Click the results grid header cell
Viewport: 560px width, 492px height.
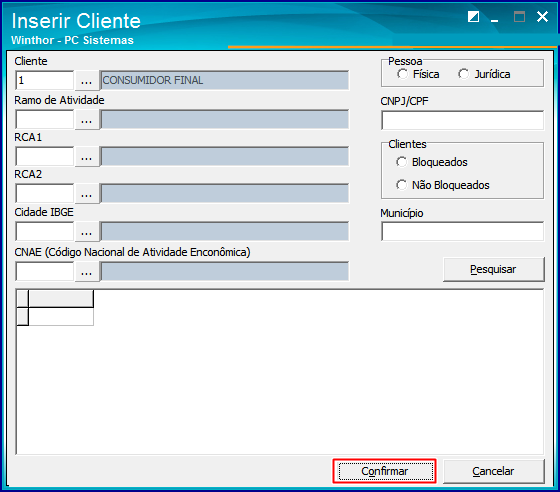pyautogui.click(x=61, y=298)
